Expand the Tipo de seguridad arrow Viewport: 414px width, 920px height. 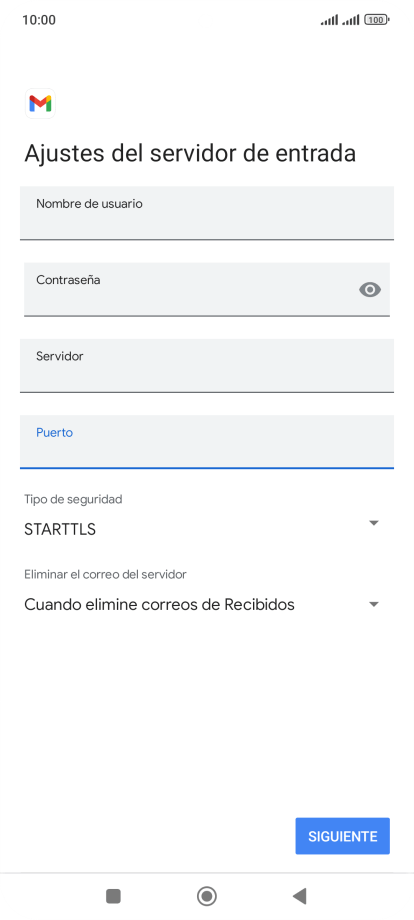[374, 522]
